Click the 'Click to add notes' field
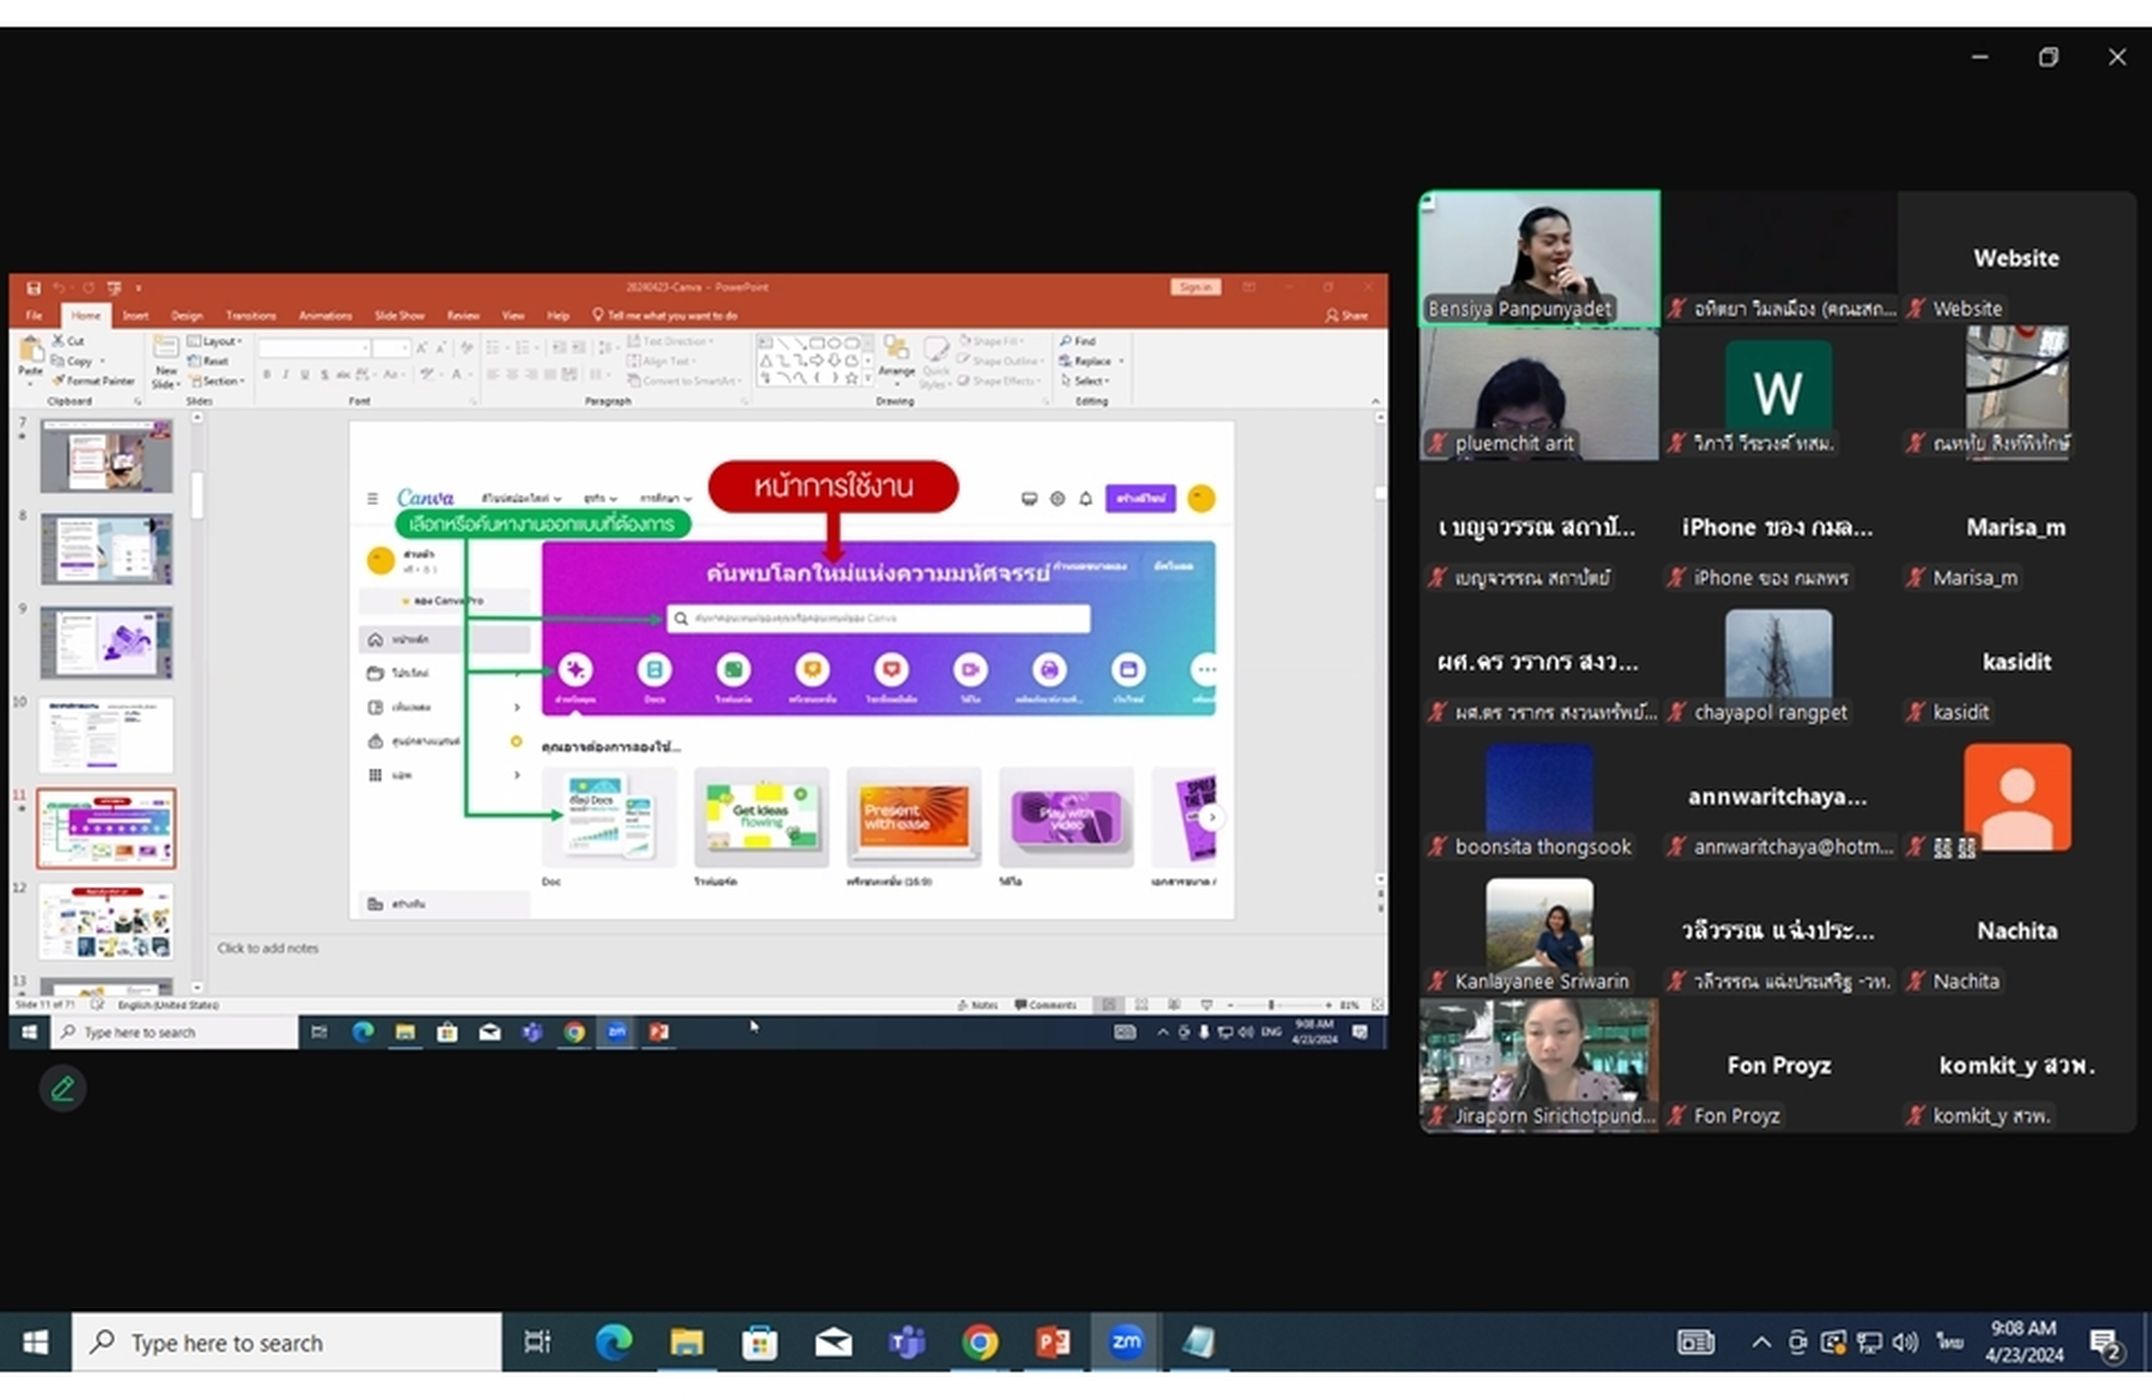This screenshot has height=1399, width=2152. tap(268, 948)
